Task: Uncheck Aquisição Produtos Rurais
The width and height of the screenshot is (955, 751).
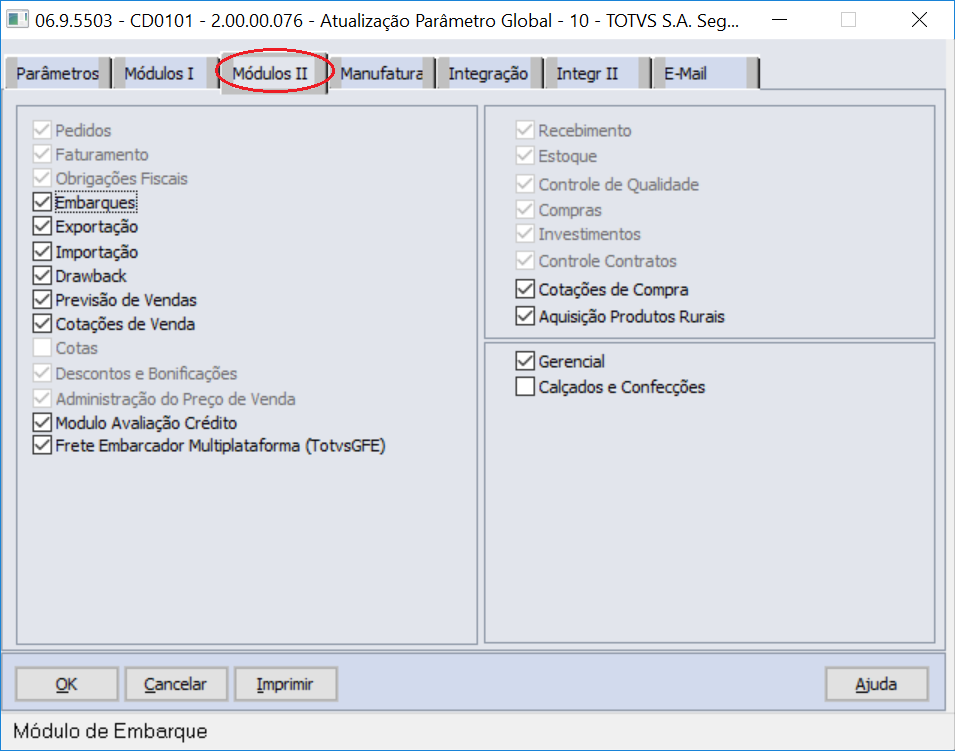Action: (525, 317)
